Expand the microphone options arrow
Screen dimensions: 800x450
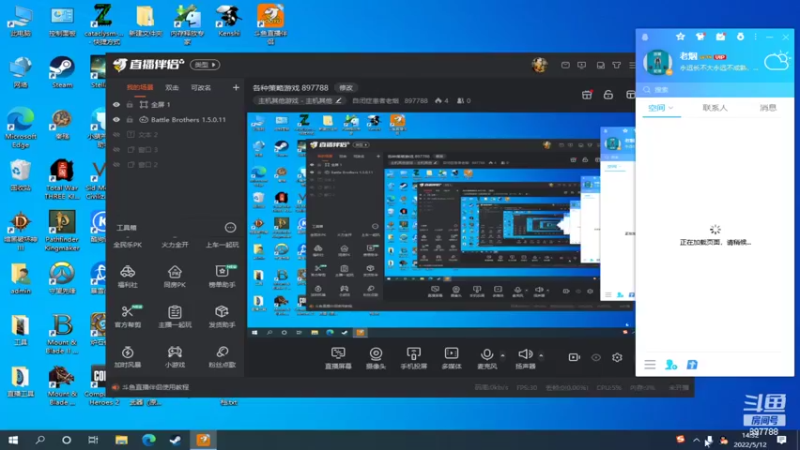coord(503,356)
